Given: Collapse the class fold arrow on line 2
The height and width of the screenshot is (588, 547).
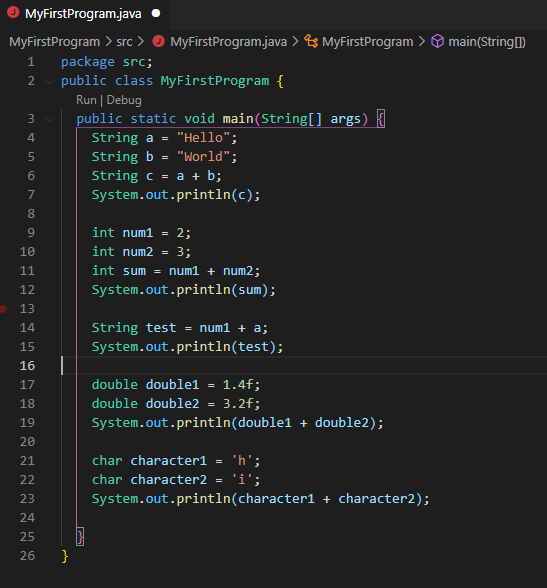Looking at the screenshot, I should pos(50,81).
